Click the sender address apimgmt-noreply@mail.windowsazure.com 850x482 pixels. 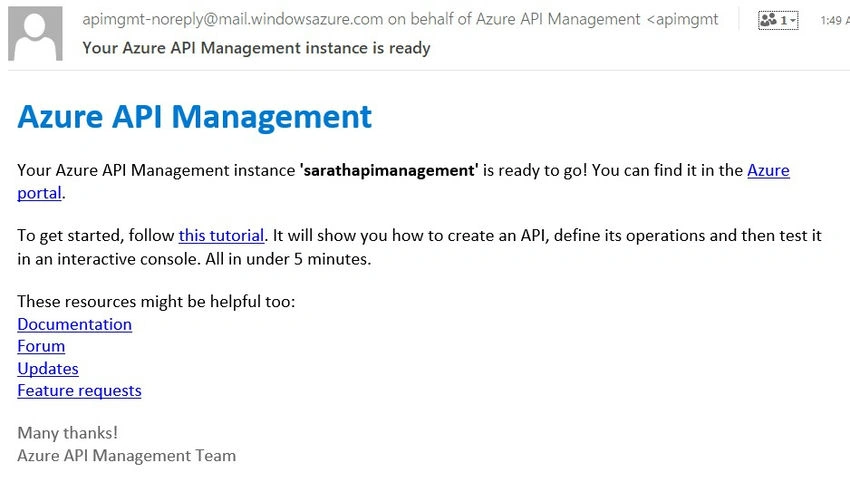[233, 20]
